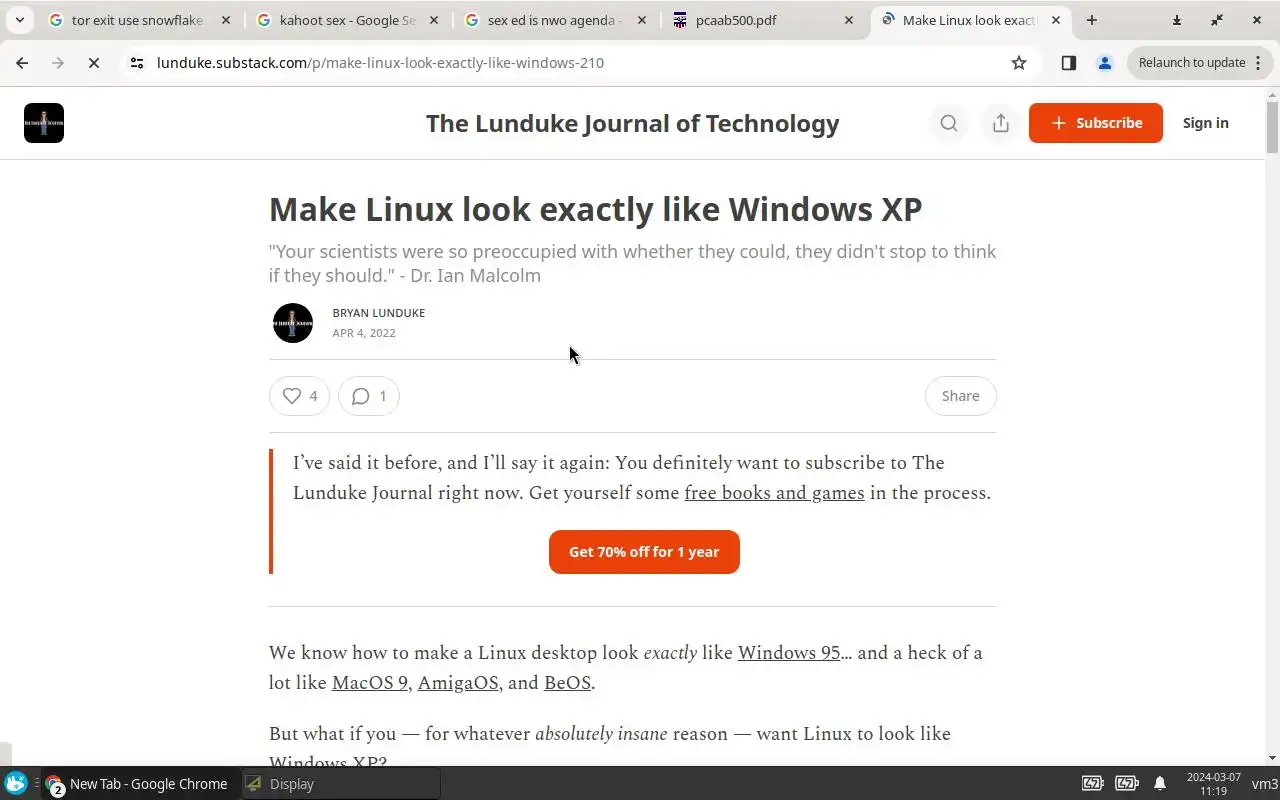This screenshot has height=800, width=1280.
Task: Like the post with the heart button
Action: click(x=299, y=396)
